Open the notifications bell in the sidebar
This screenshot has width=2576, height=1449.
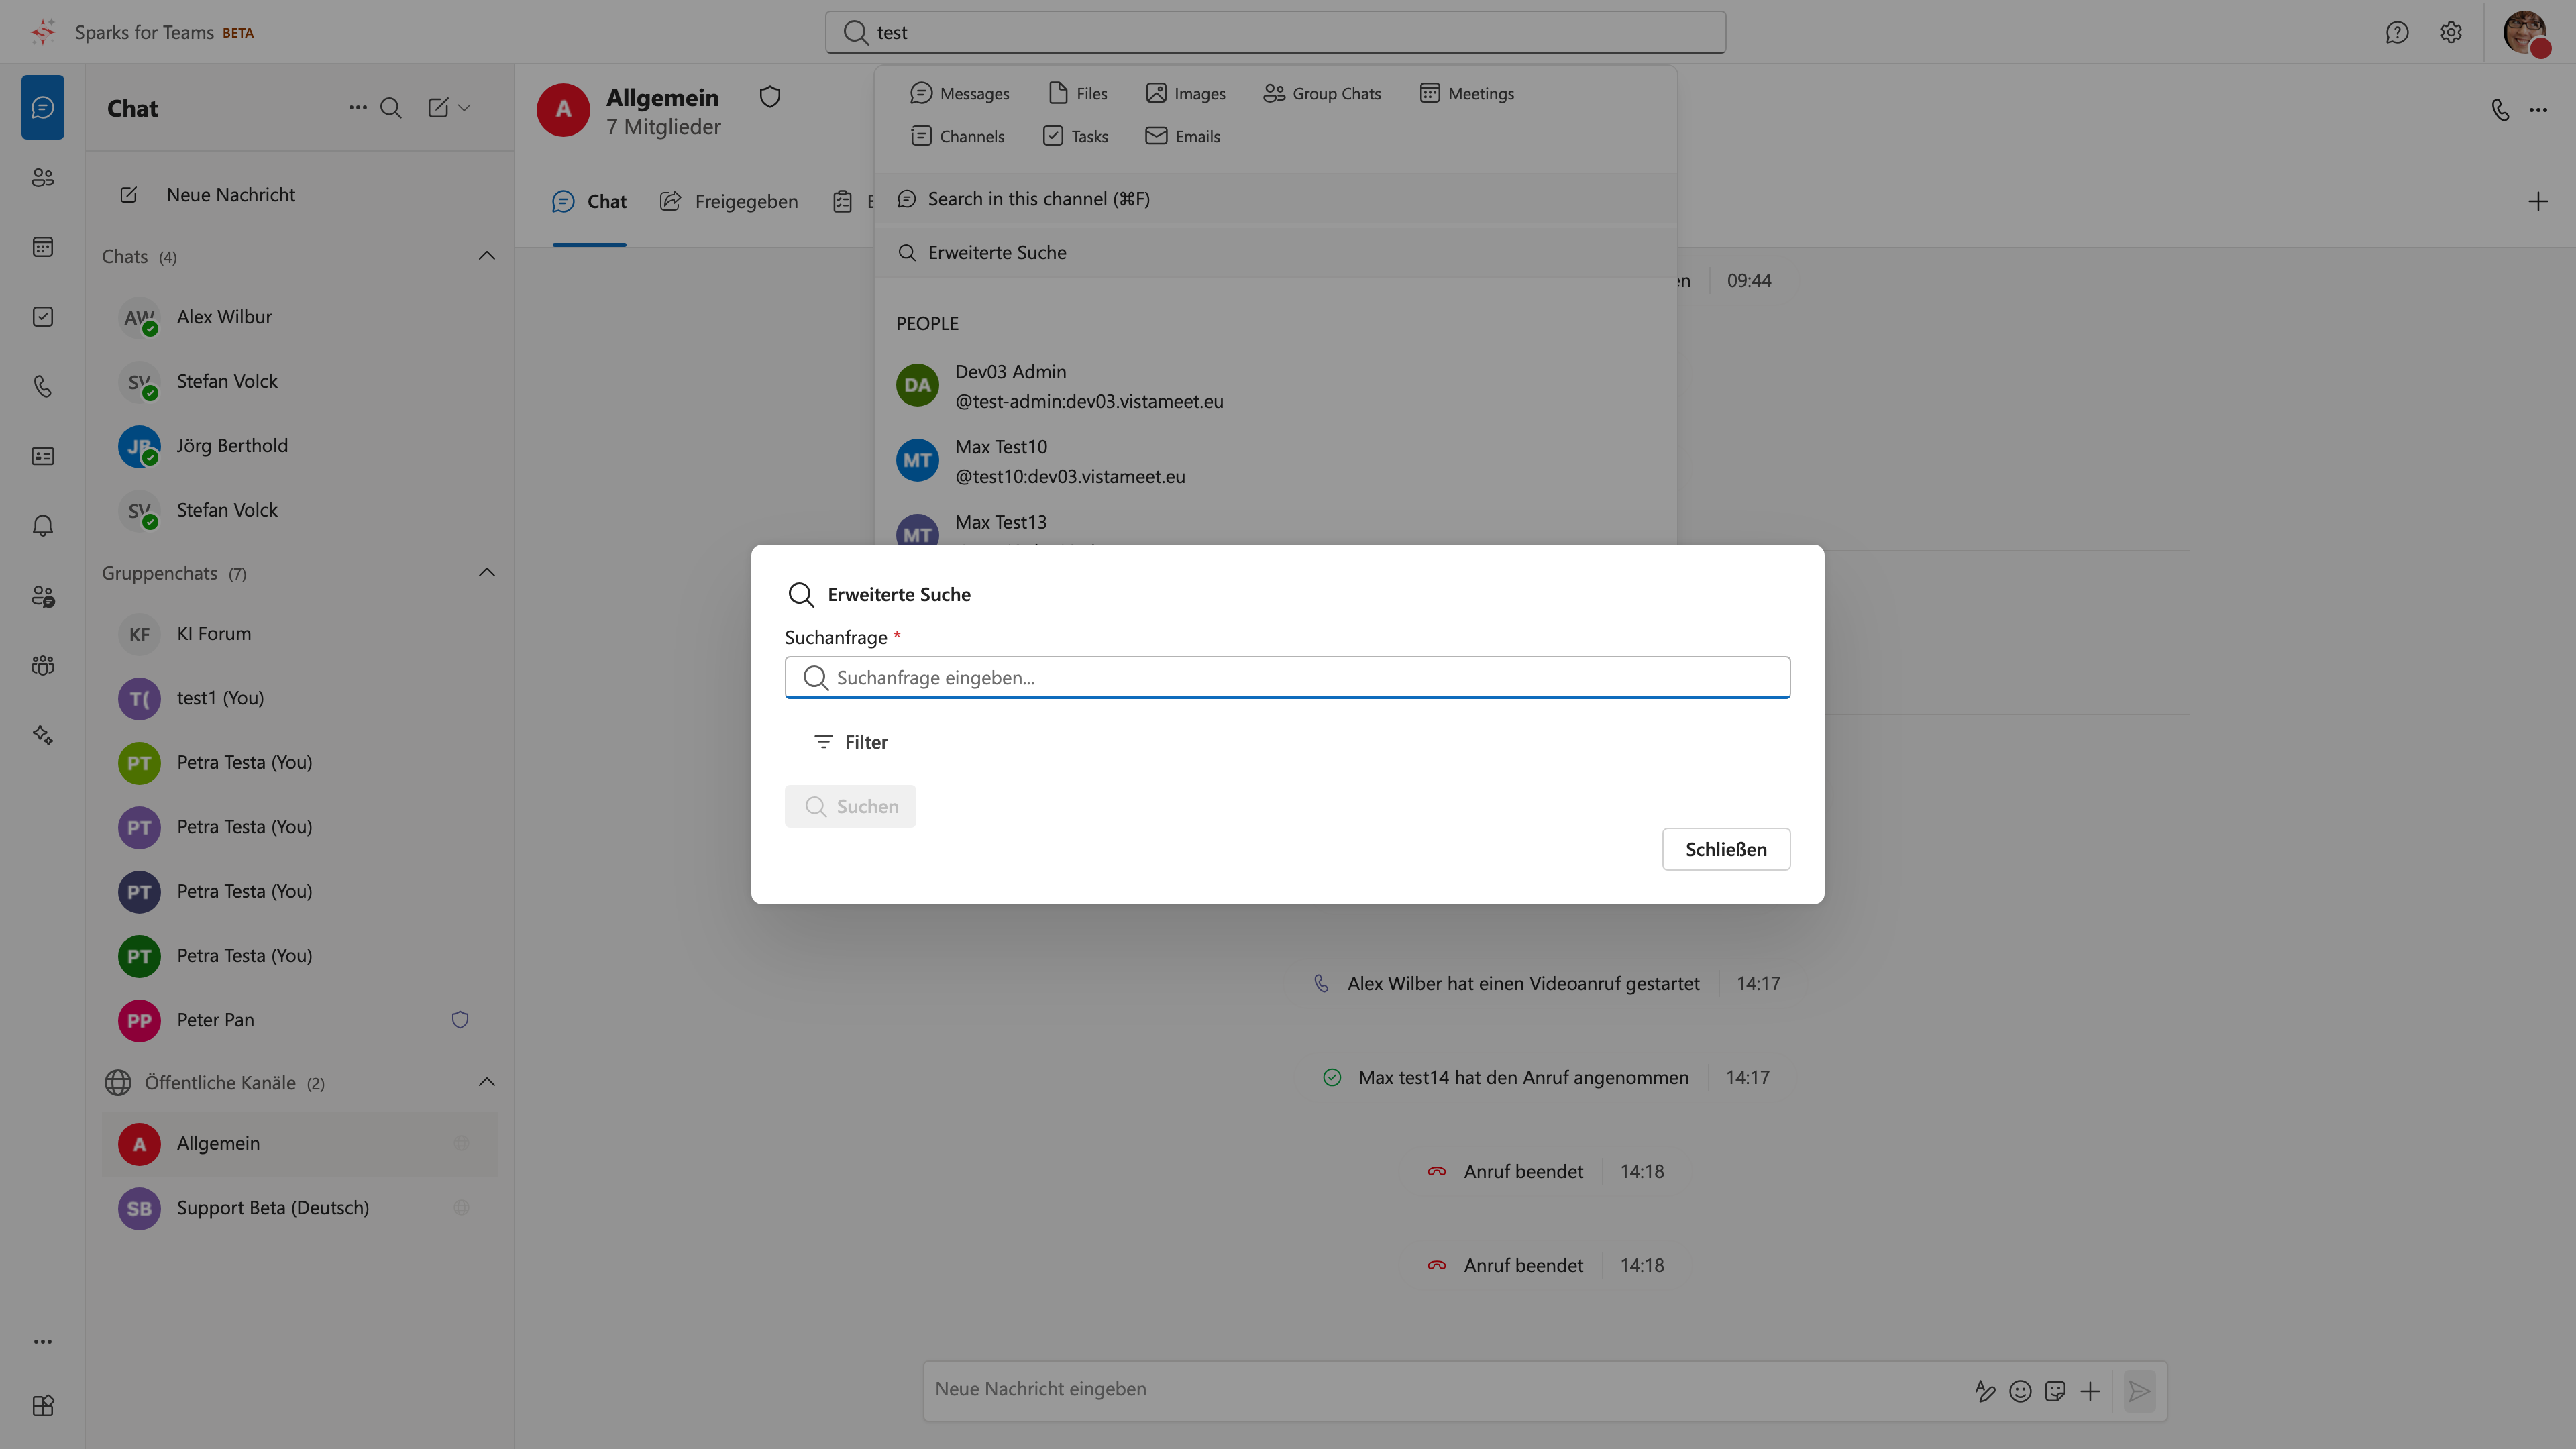tap(43, 526)
